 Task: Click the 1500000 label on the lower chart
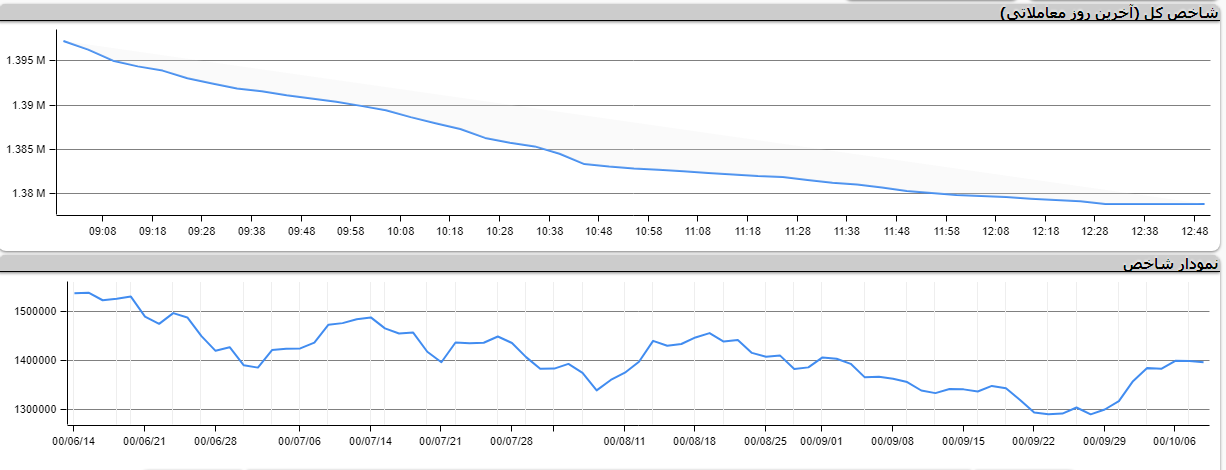[x=31, y=311]
